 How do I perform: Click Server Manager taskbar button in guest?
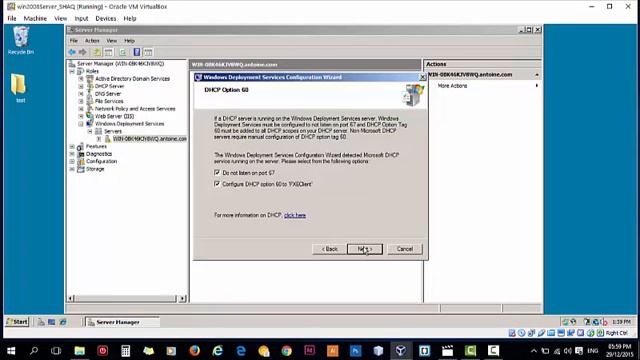(x=122, y=322)
